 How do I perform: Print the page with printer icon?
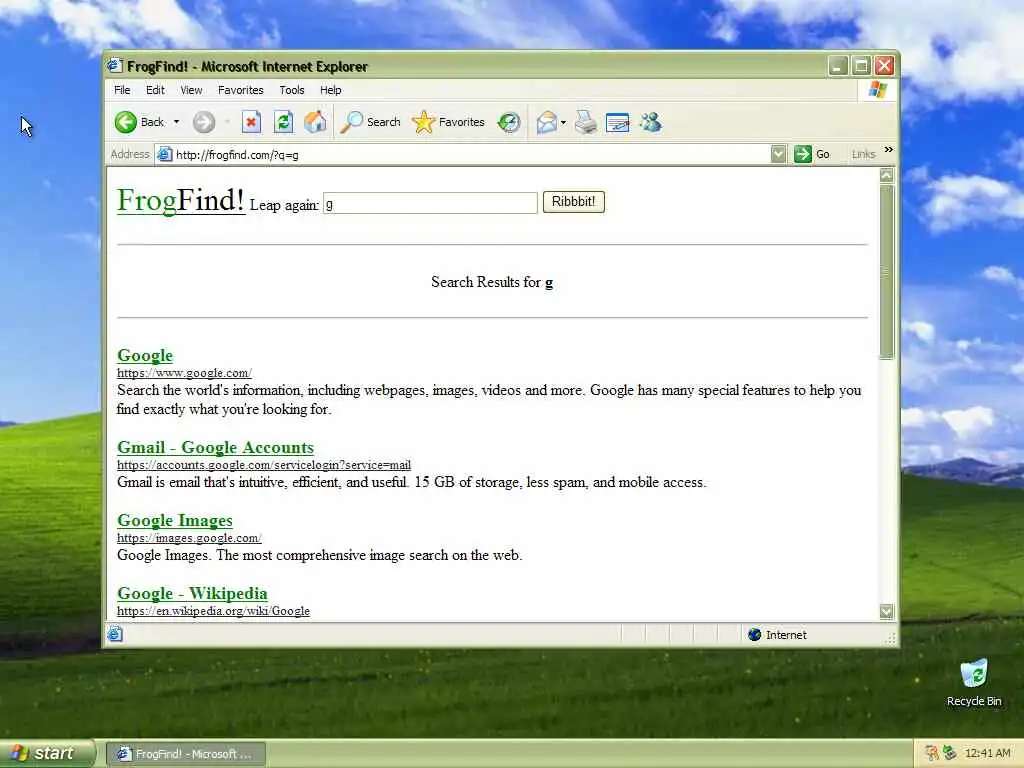[x=586, y=122]
